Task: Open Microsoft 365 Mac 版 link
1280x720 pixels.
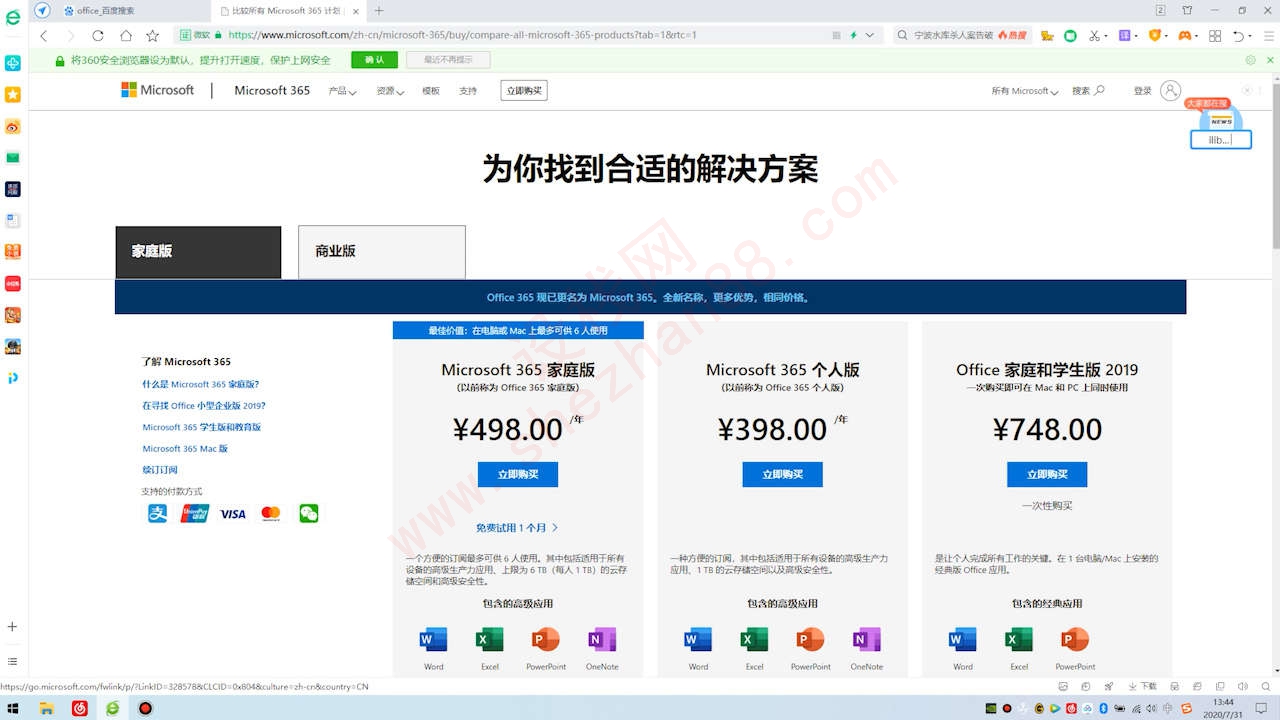Action: pyautogui.click(x=185, y=449)
